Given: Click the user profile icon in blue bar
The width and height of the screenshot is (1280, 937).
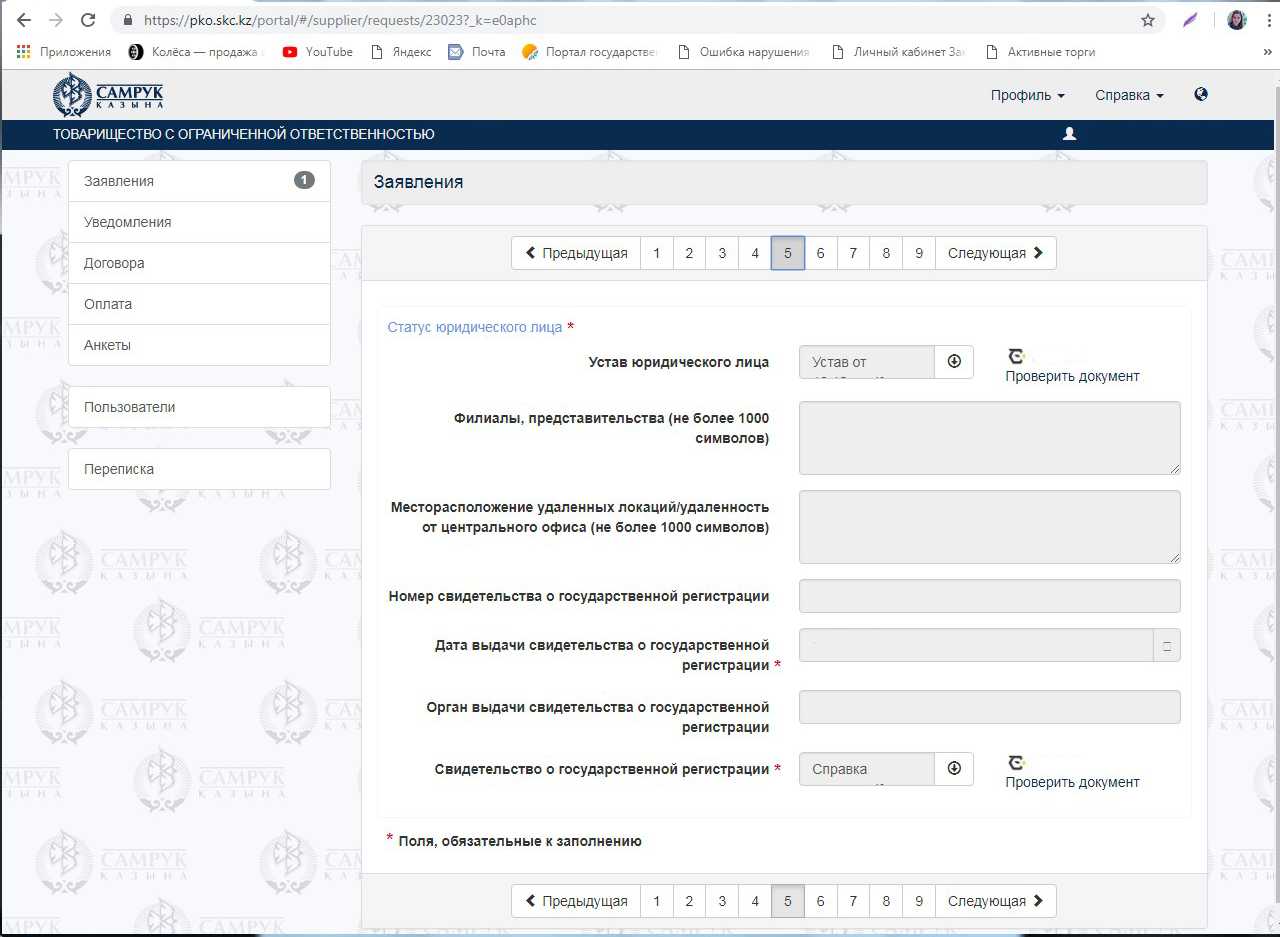Looking at the screenshot, I should coord(1069,134).
